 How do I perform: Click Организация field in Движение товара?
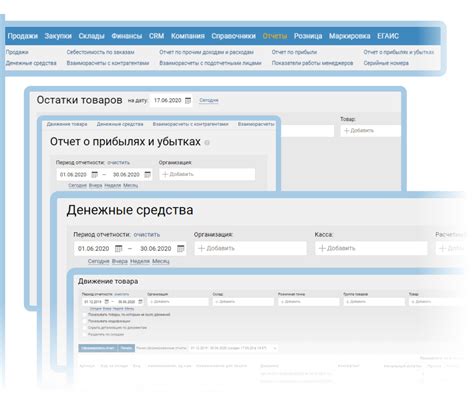point(178,302)
